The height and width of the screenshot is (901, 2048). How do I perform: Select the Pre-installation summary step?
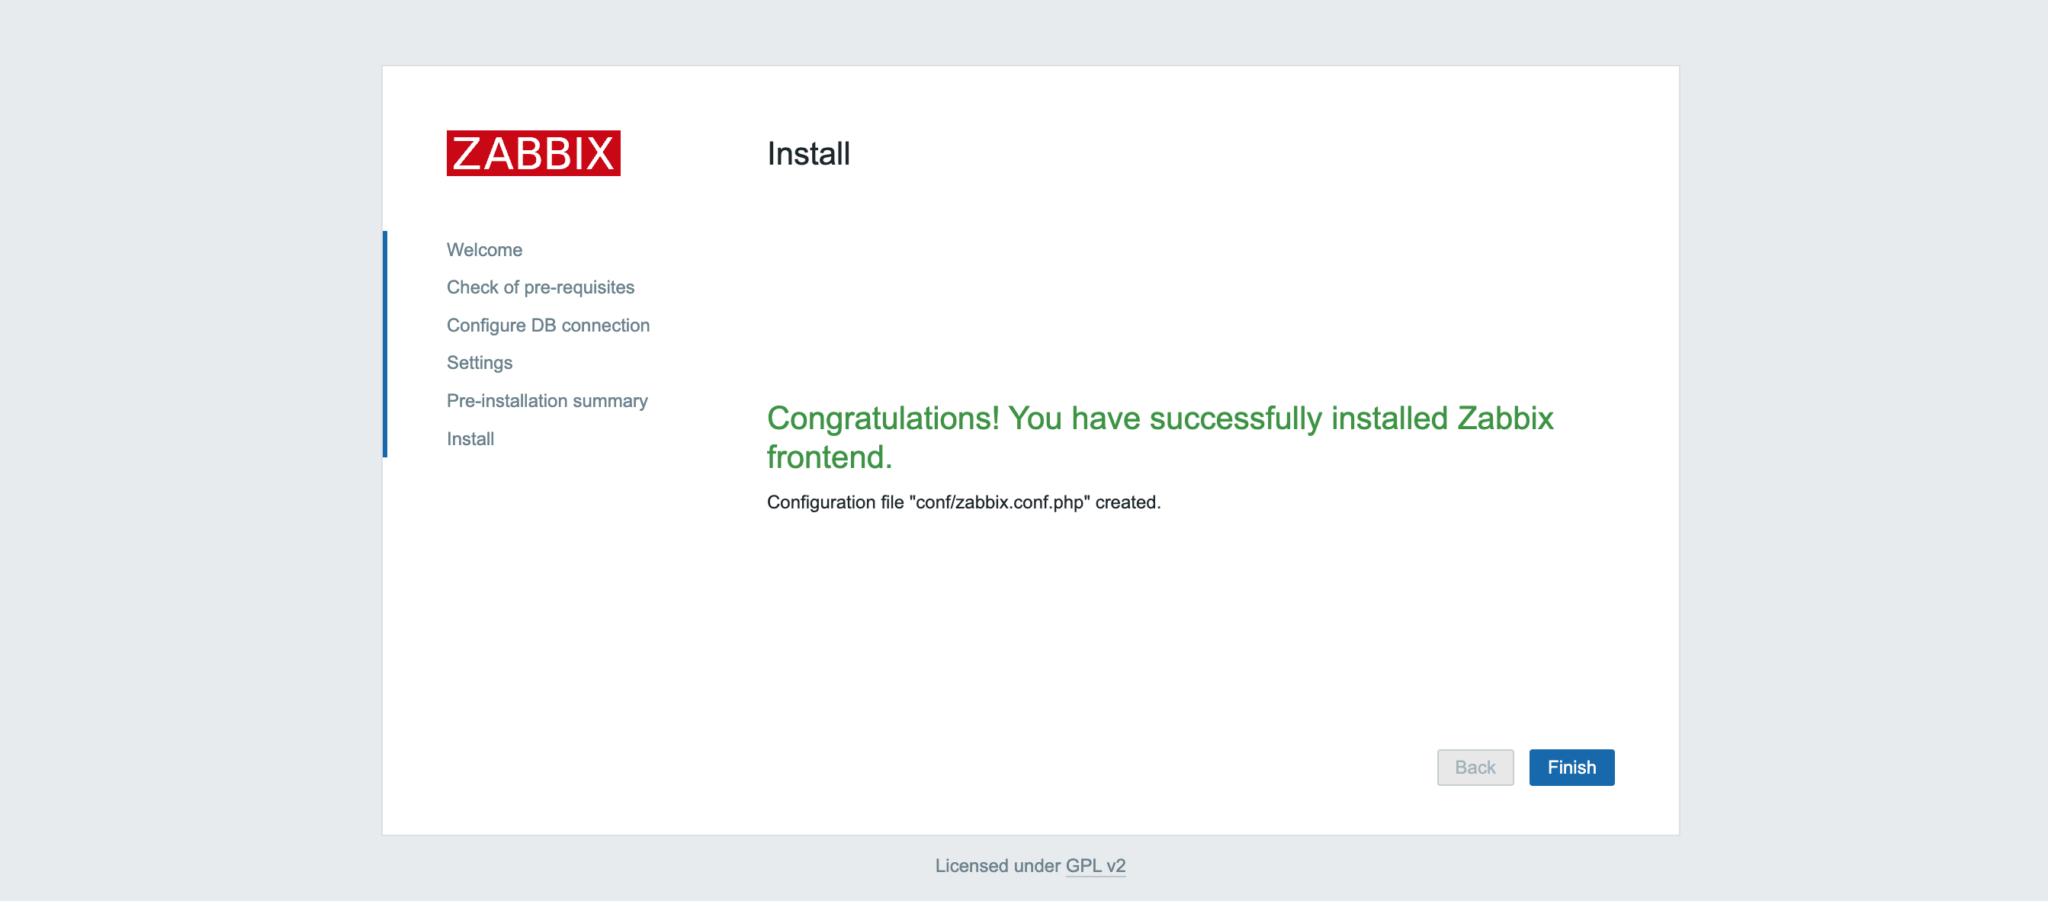[x=546, y=400]
